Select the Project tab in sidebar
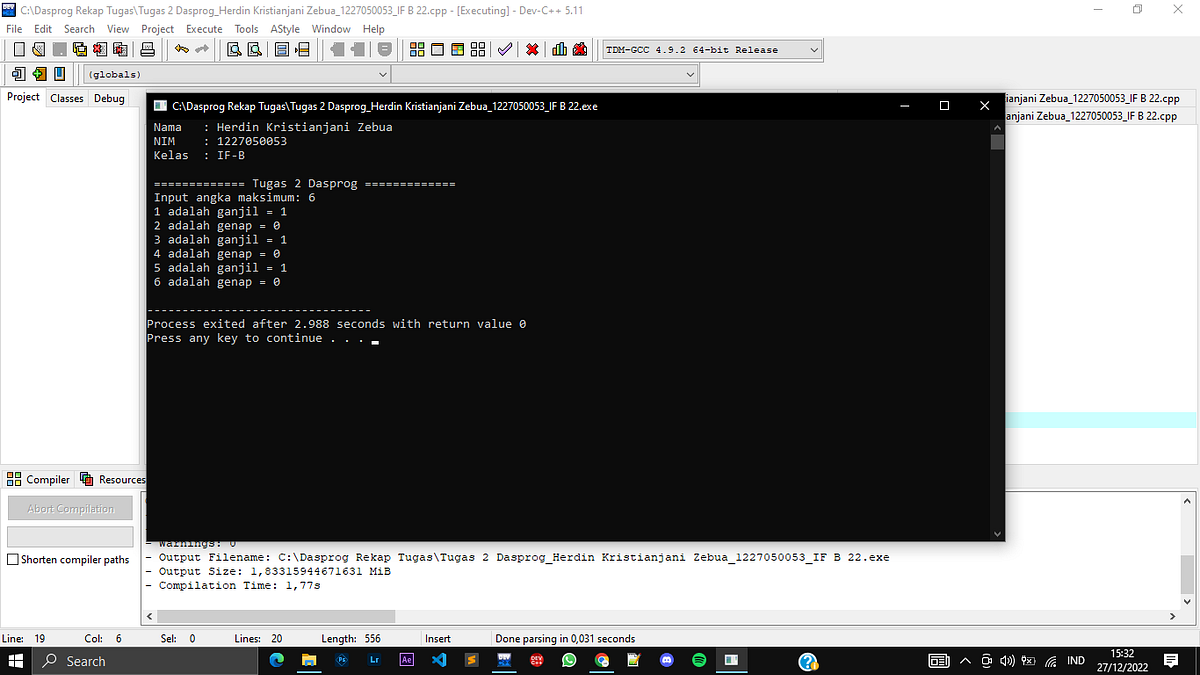Viewport: 1200px width, 675px height. (23, 97)
